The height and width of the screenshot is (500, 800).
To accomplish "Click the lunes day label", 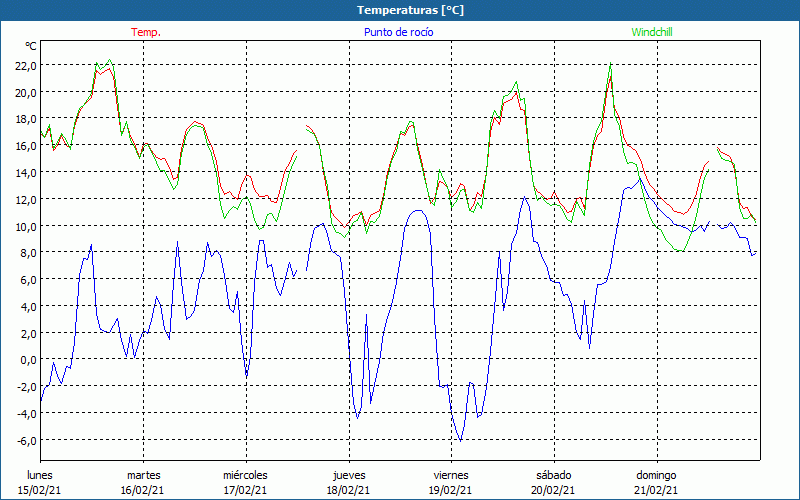I will (x=40, y=475).
